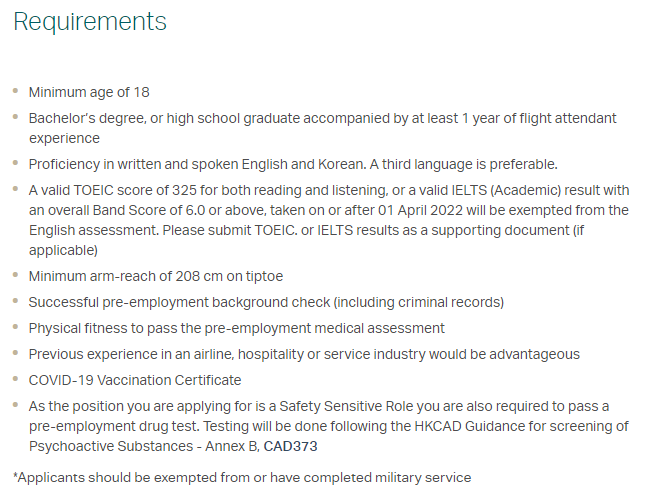
Task: Click the bullet dot beside Bachelor's degree
Action: point(16,117)
